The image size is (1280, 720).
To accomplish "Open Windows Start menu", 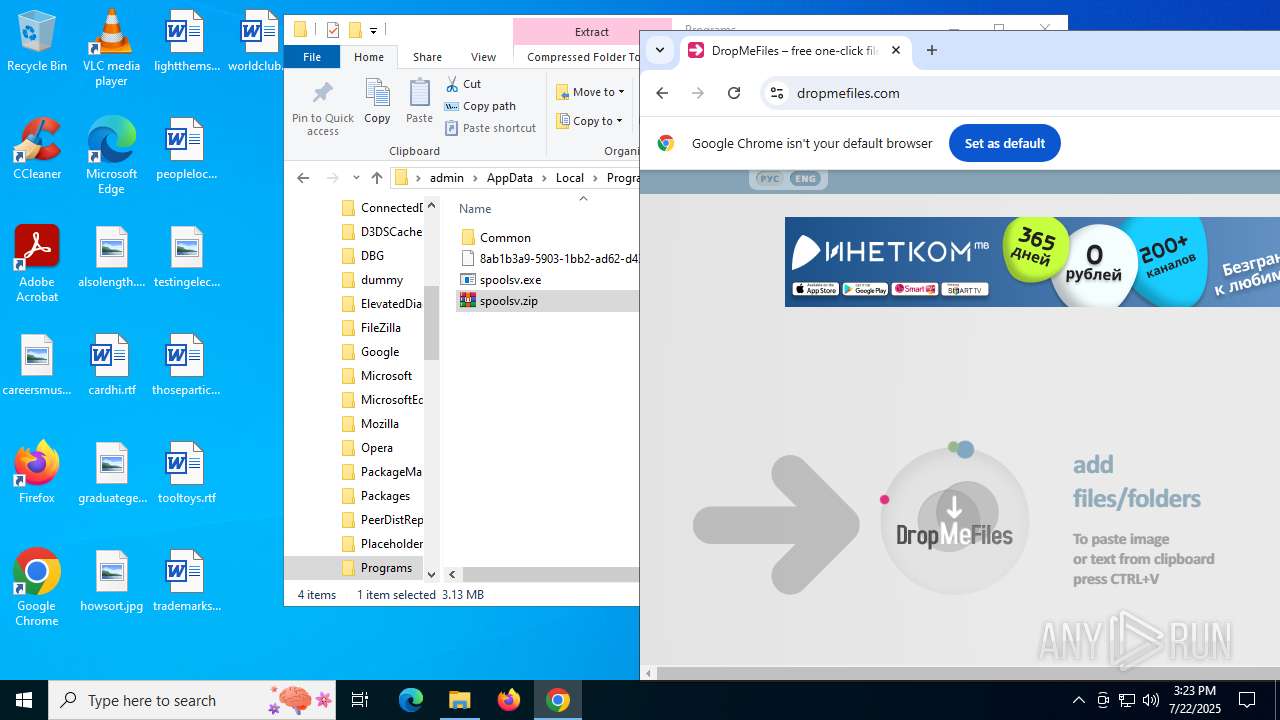I will pyautogui.click(x=24, y=700).
